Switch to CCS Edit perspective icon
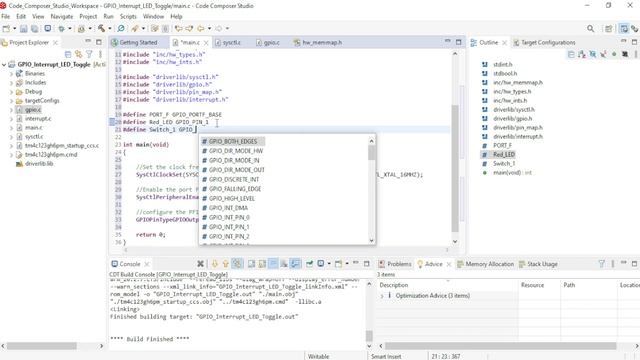The height and width of the screenshot is (360, 640). coord(624,29)
